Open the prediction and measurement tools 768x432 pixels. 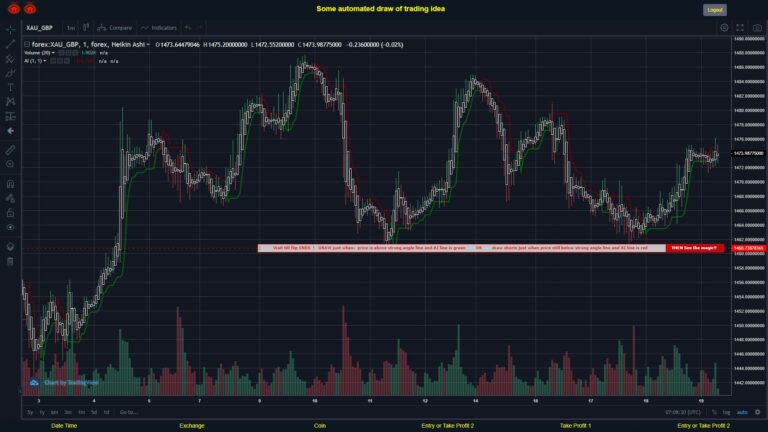pos(10,117)
